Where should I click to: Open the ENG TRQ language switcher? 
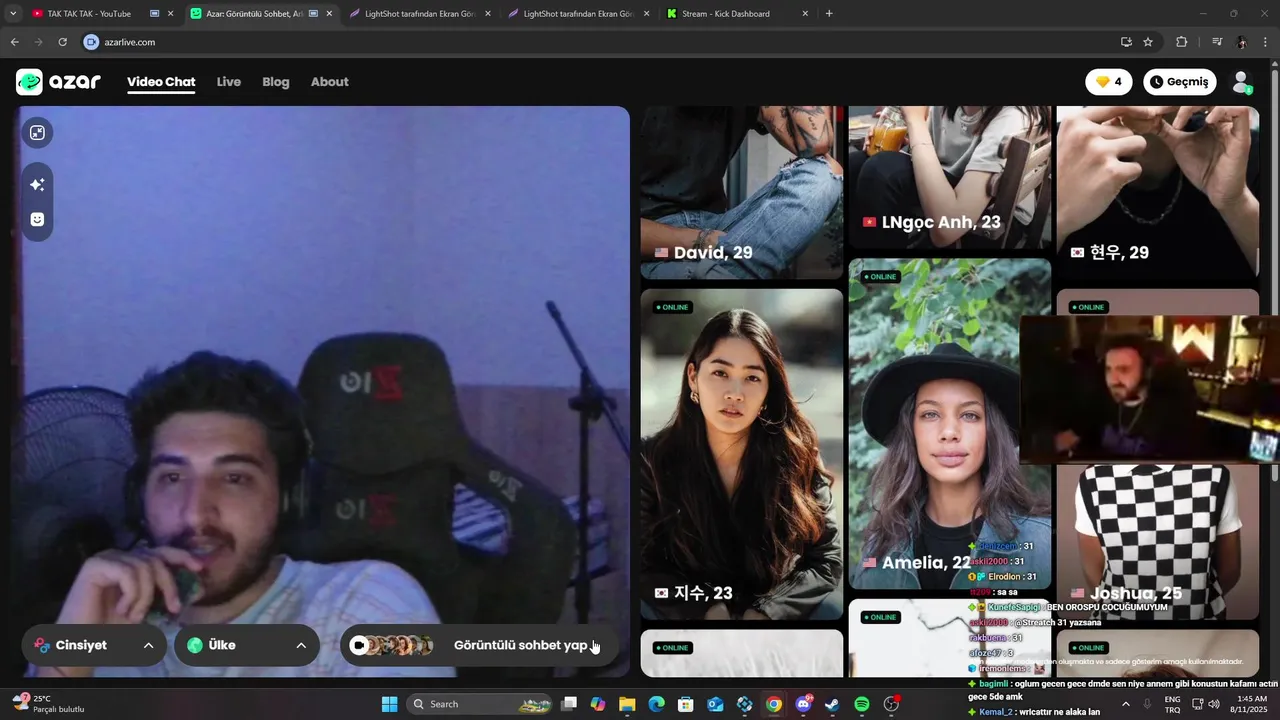(1173, 704)
